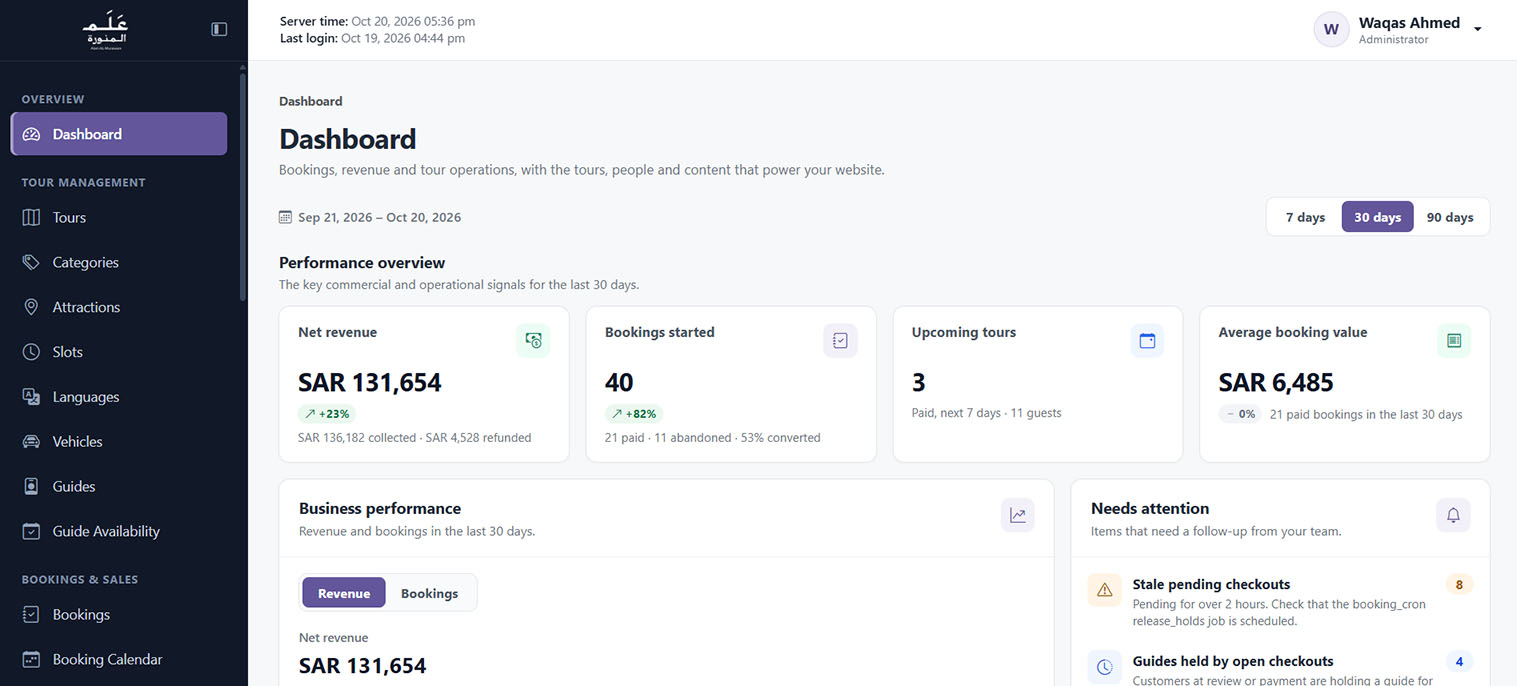The image size is (1517, 686).
Task: Click the sidebar scrollbar
Action: [242, 185]
